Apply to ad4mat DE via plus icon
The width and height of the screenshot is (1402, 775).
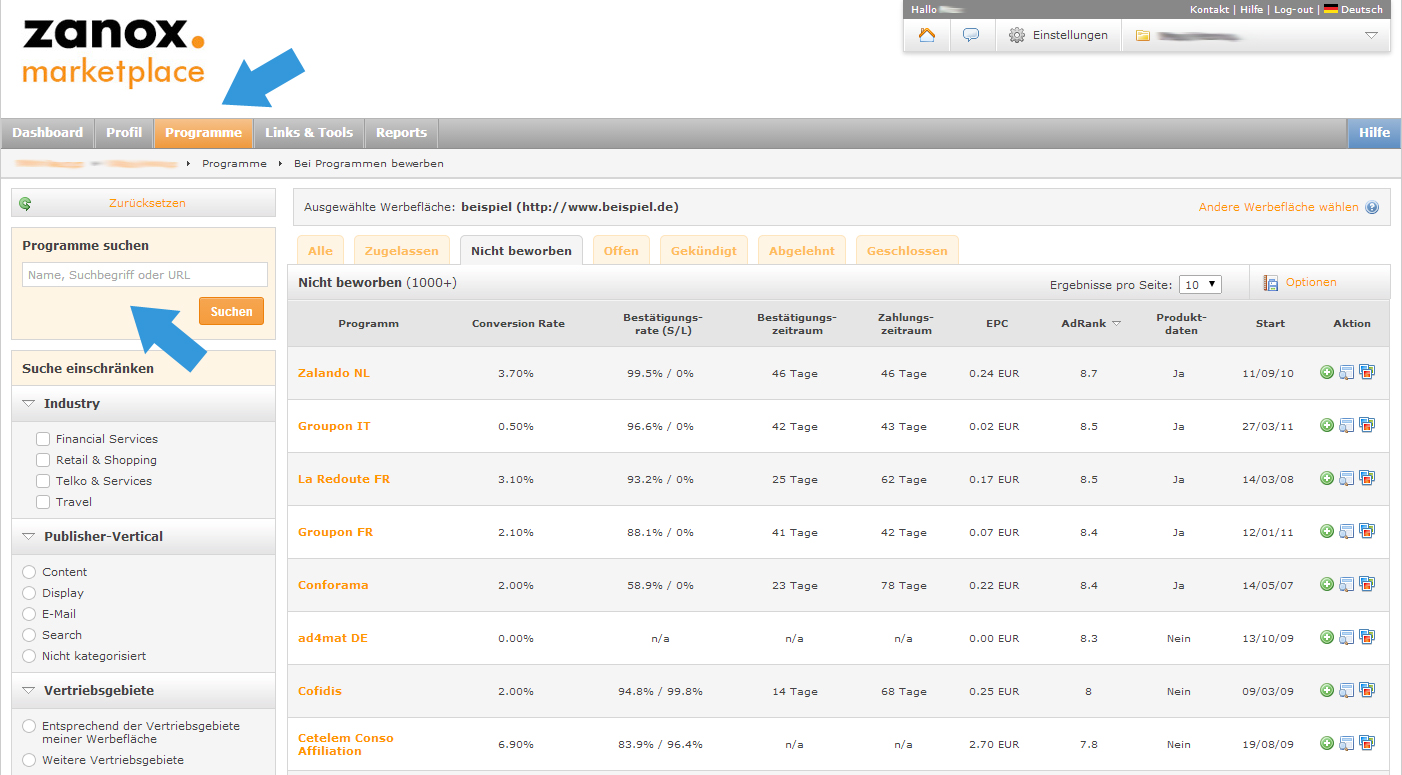[1327, 637]
